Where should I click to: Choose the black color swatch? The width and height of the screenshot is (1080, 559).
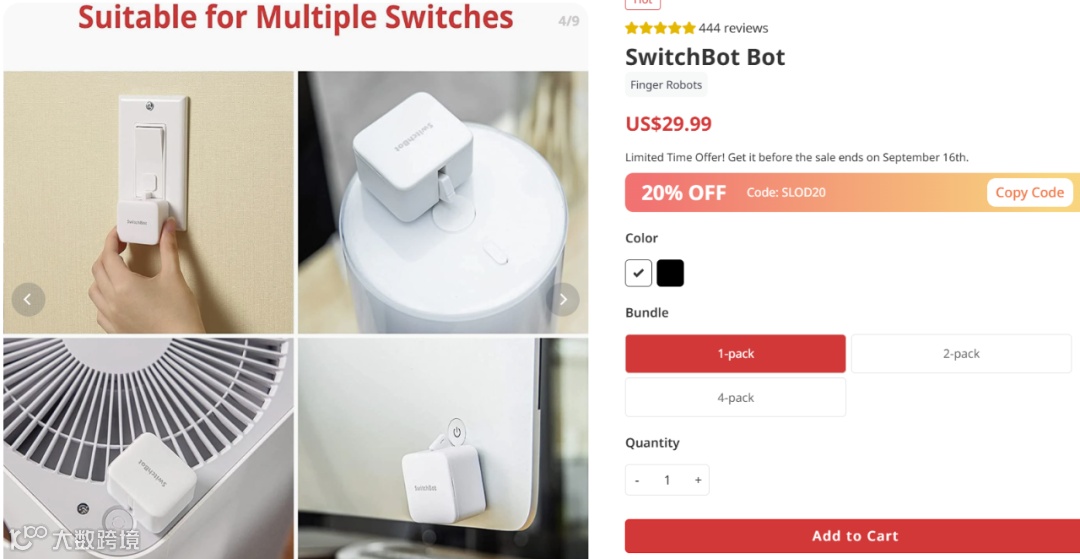pyautogui.click(x=670, y=273)
